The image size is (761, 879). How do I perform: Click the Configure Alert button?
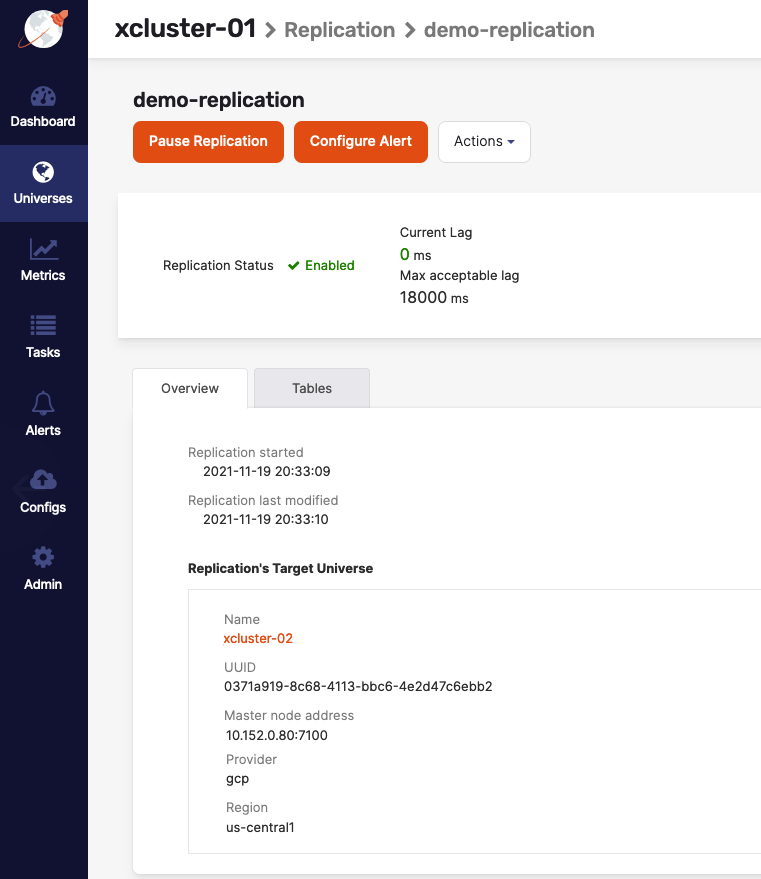[360, 142]
